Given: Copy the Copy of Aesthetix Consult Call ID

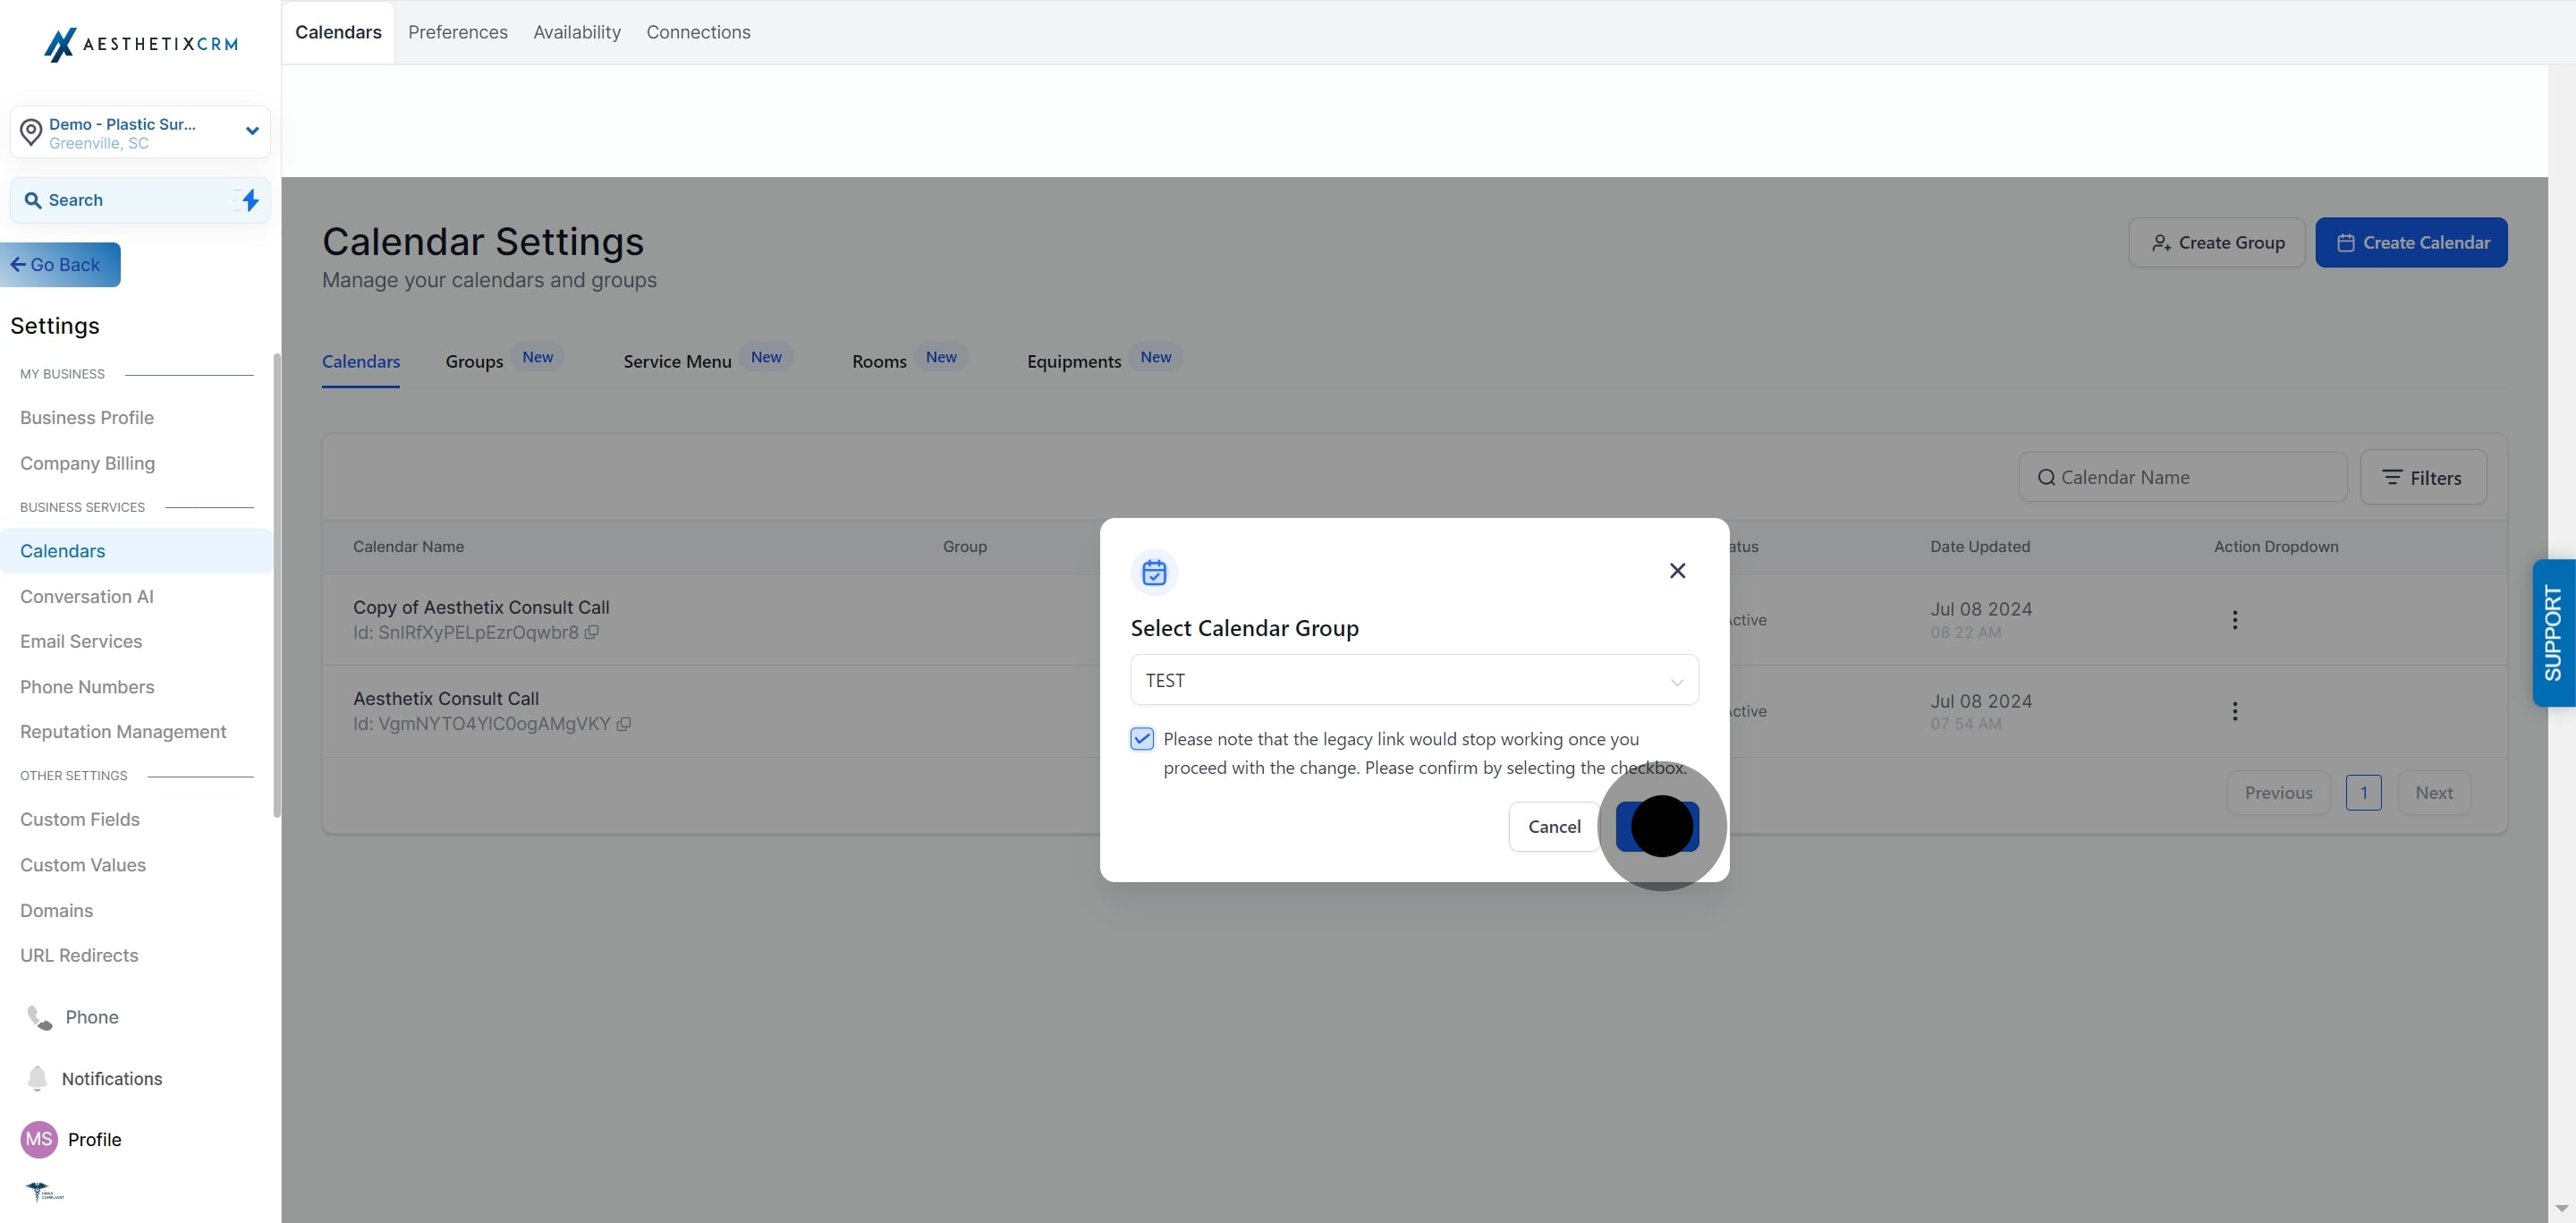Looking at the screenshot, I should click(x=592, y=633).
